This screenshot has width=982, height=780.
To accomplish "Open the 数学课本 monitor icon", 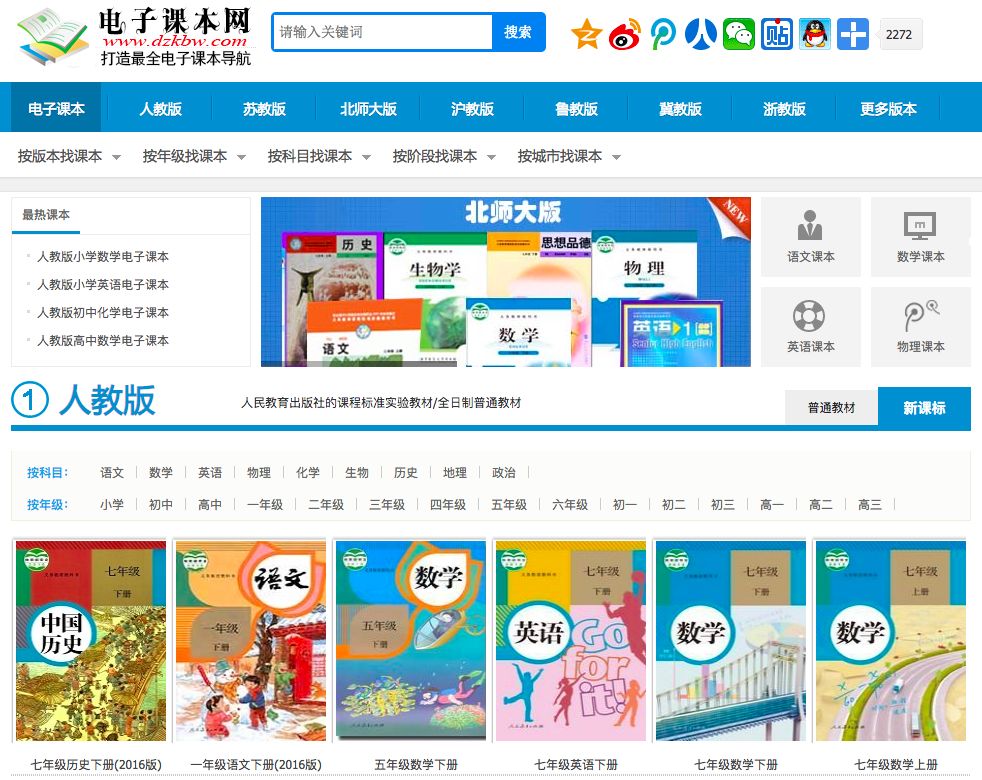I will (920, 236).
